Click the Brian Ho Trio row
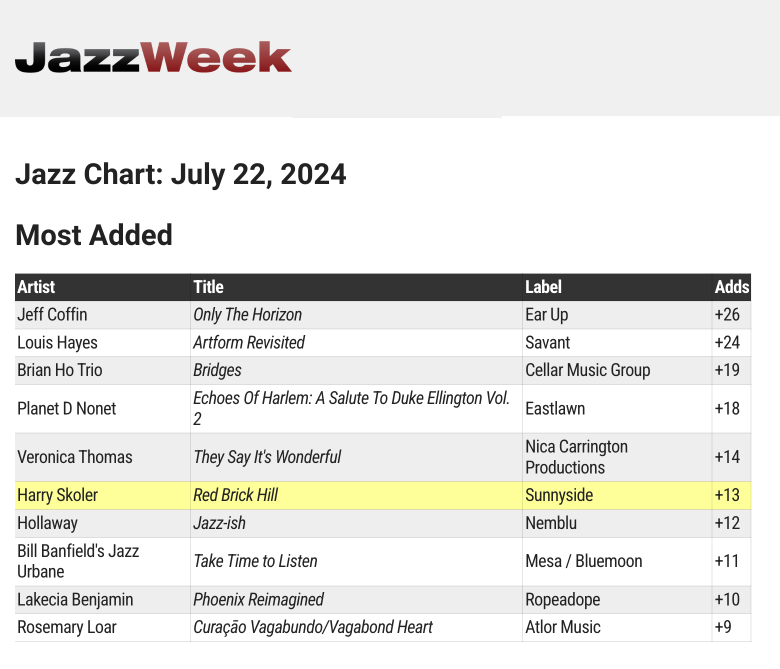Image resolution: width=780 pixels, height=669 pixels. 60,370
